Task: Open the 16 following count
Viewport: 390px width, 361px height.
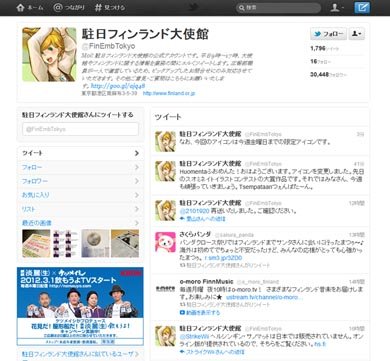Action: 320,62
